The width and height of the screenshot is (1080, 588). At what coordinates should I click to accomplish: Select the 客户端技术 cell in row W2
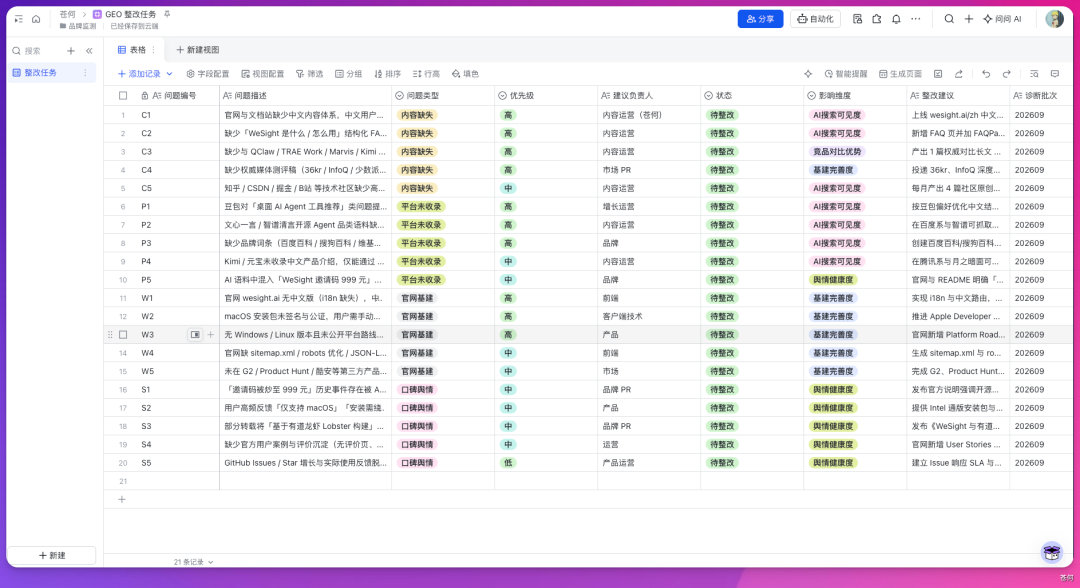(x=649, y=317)
